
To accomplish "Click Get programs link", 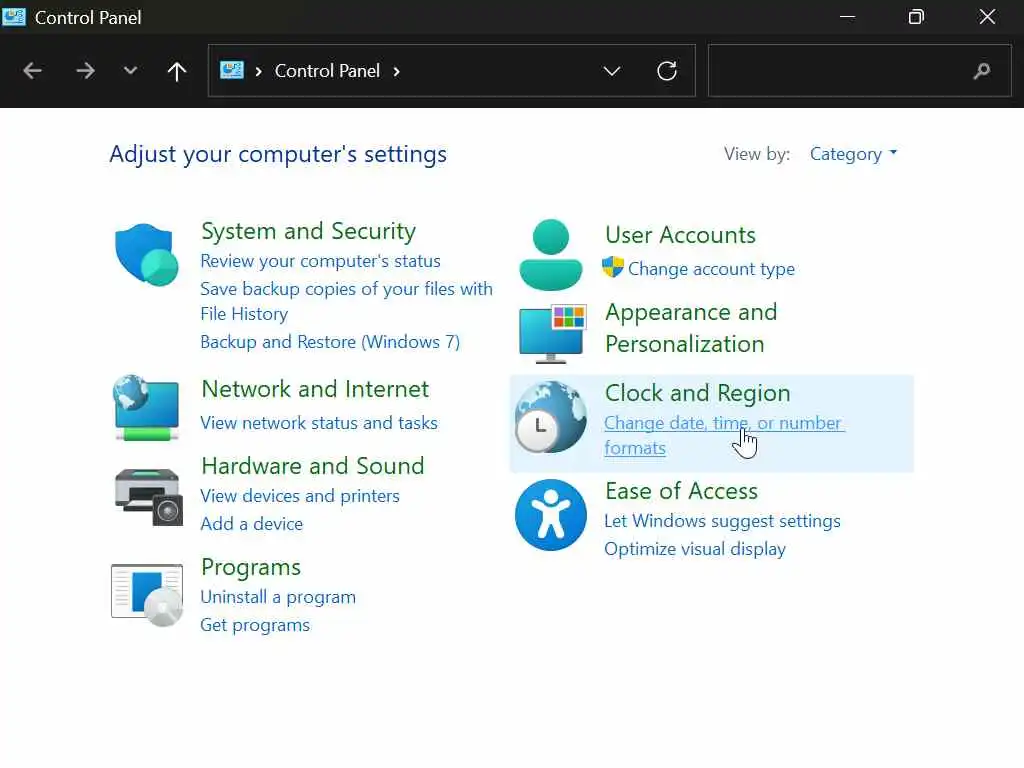I will [x=255, y=626].
